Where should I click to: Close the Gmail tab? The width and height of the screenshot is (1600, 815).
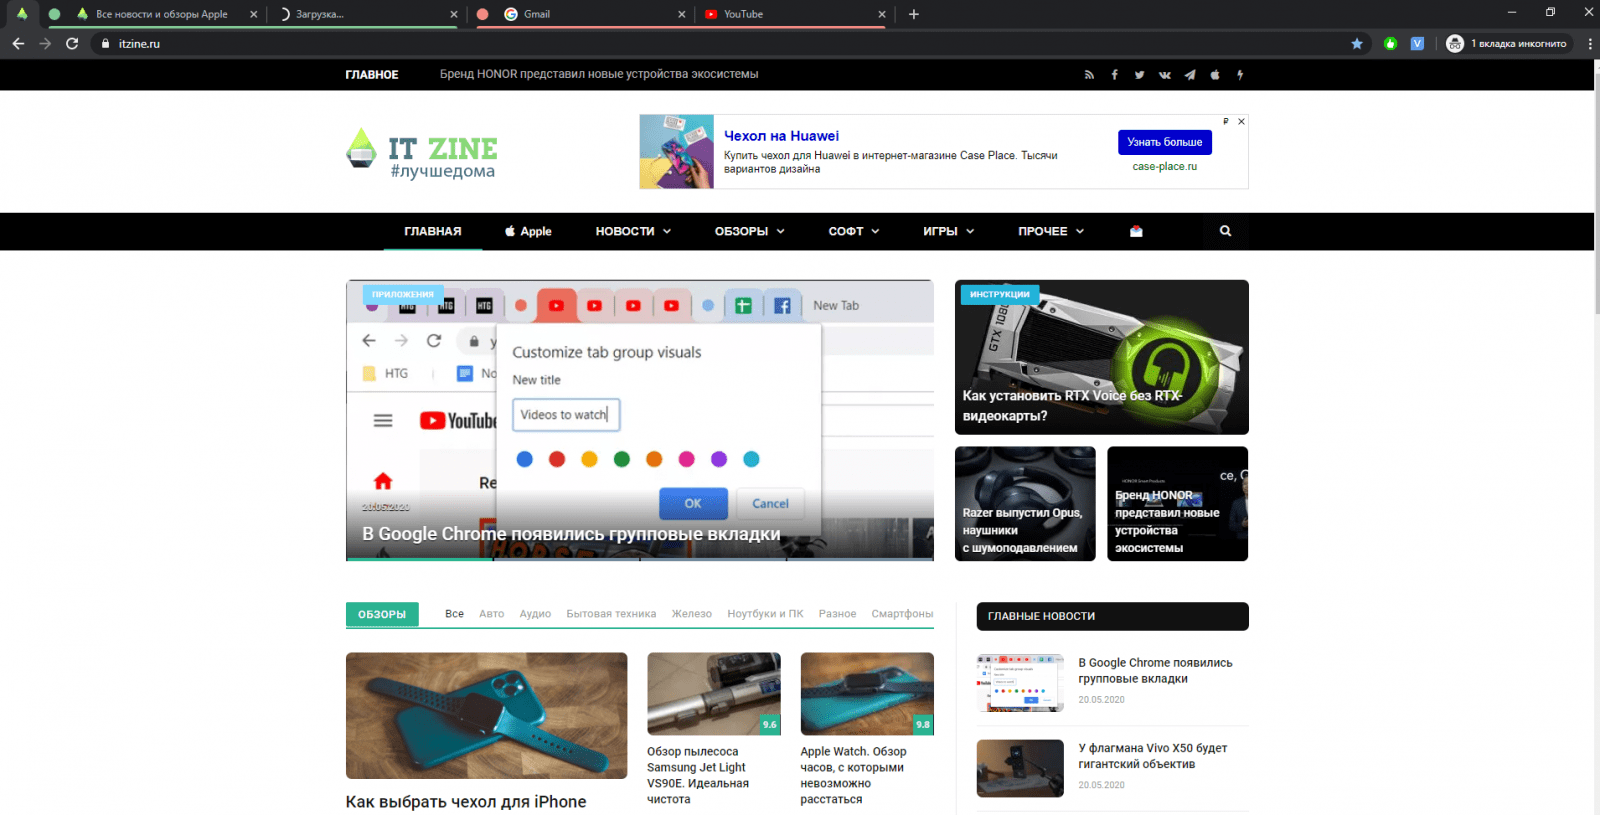[682, 14]
